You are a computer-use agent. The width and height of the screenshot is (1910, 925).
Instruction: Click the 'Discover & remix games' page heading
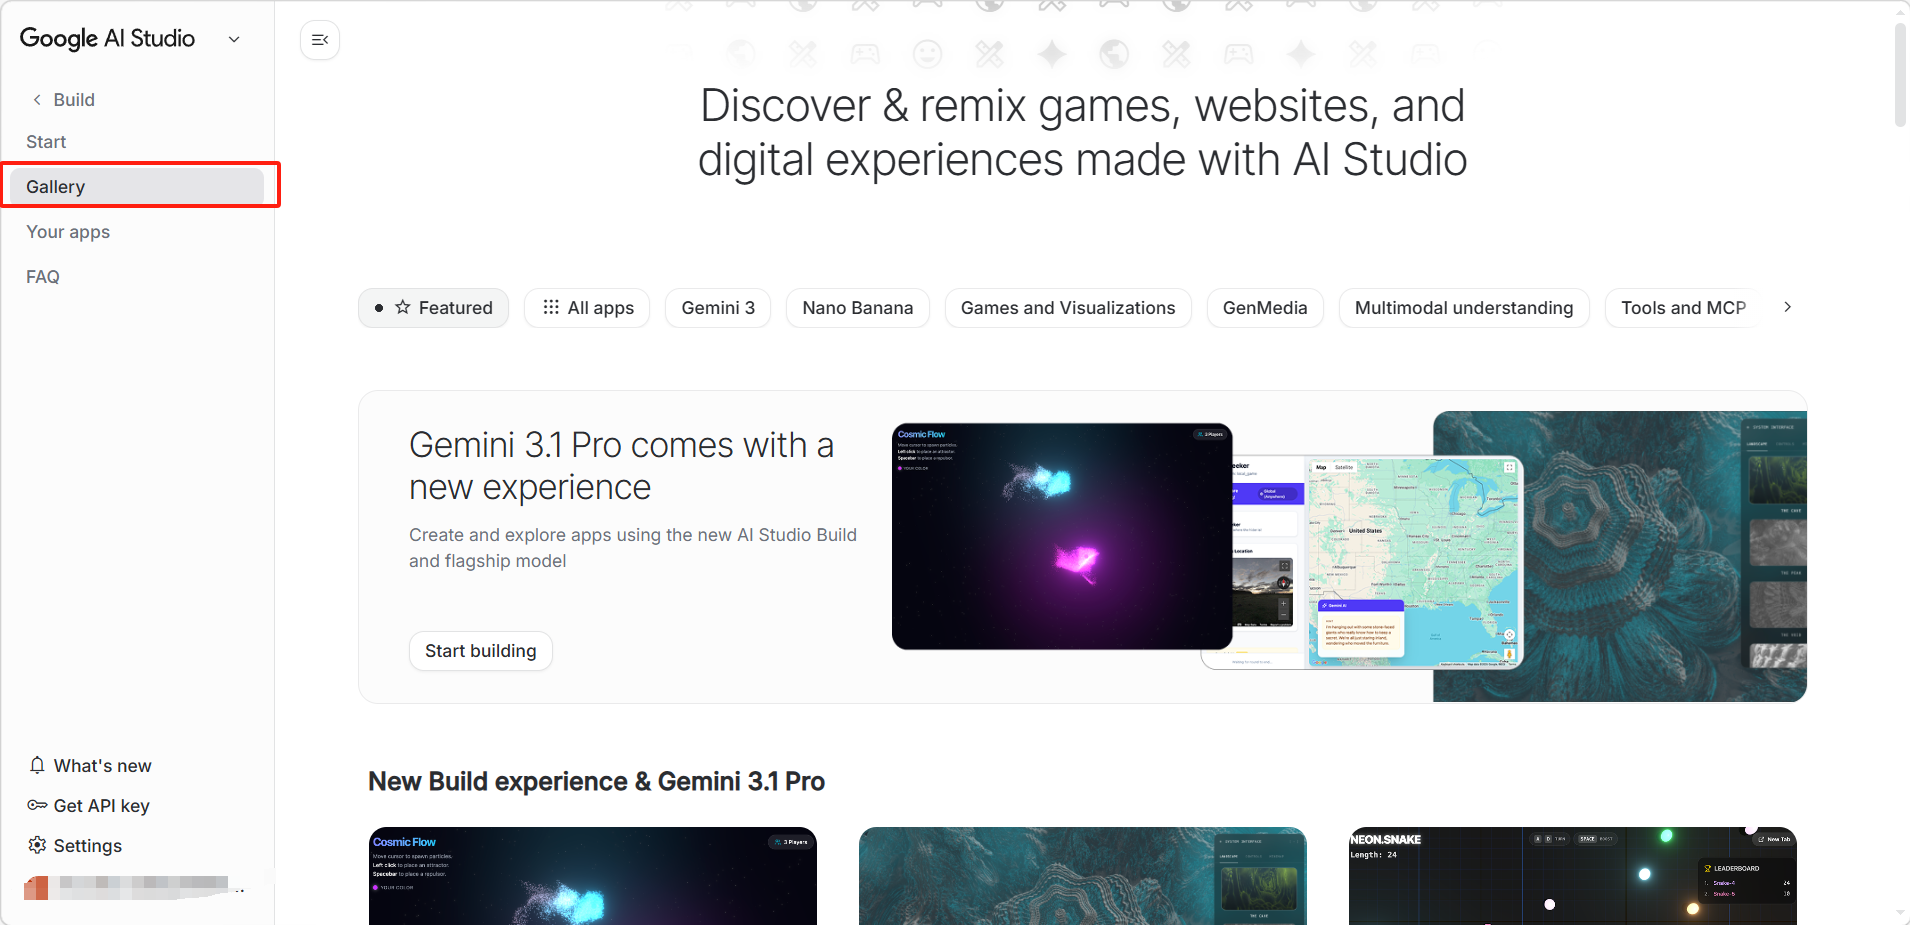pyautogui.click(x=1083, y=133)
